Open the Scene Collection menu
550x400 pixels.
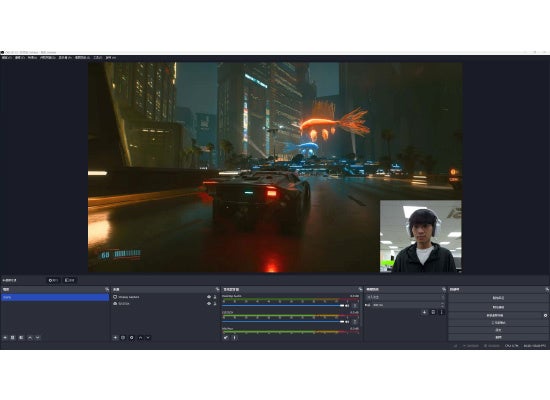82,58
